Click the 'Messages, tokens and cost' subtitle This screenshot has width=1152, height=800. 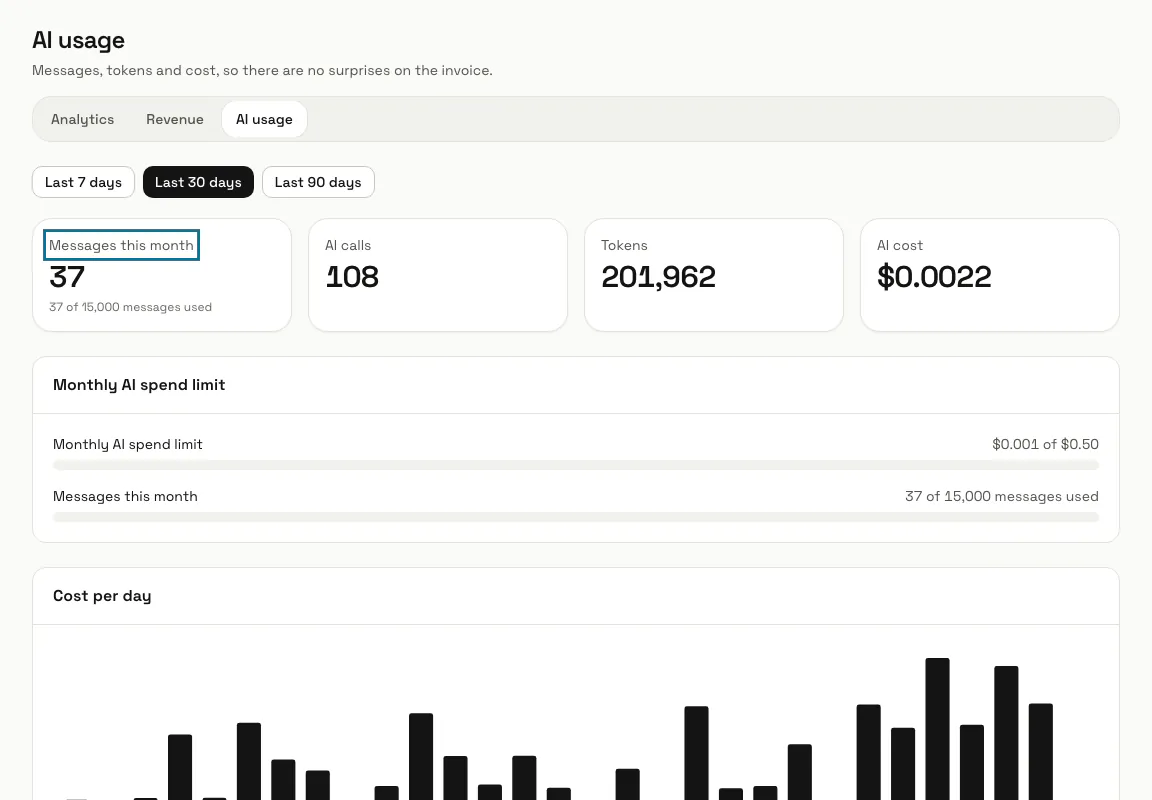point(262,71)
